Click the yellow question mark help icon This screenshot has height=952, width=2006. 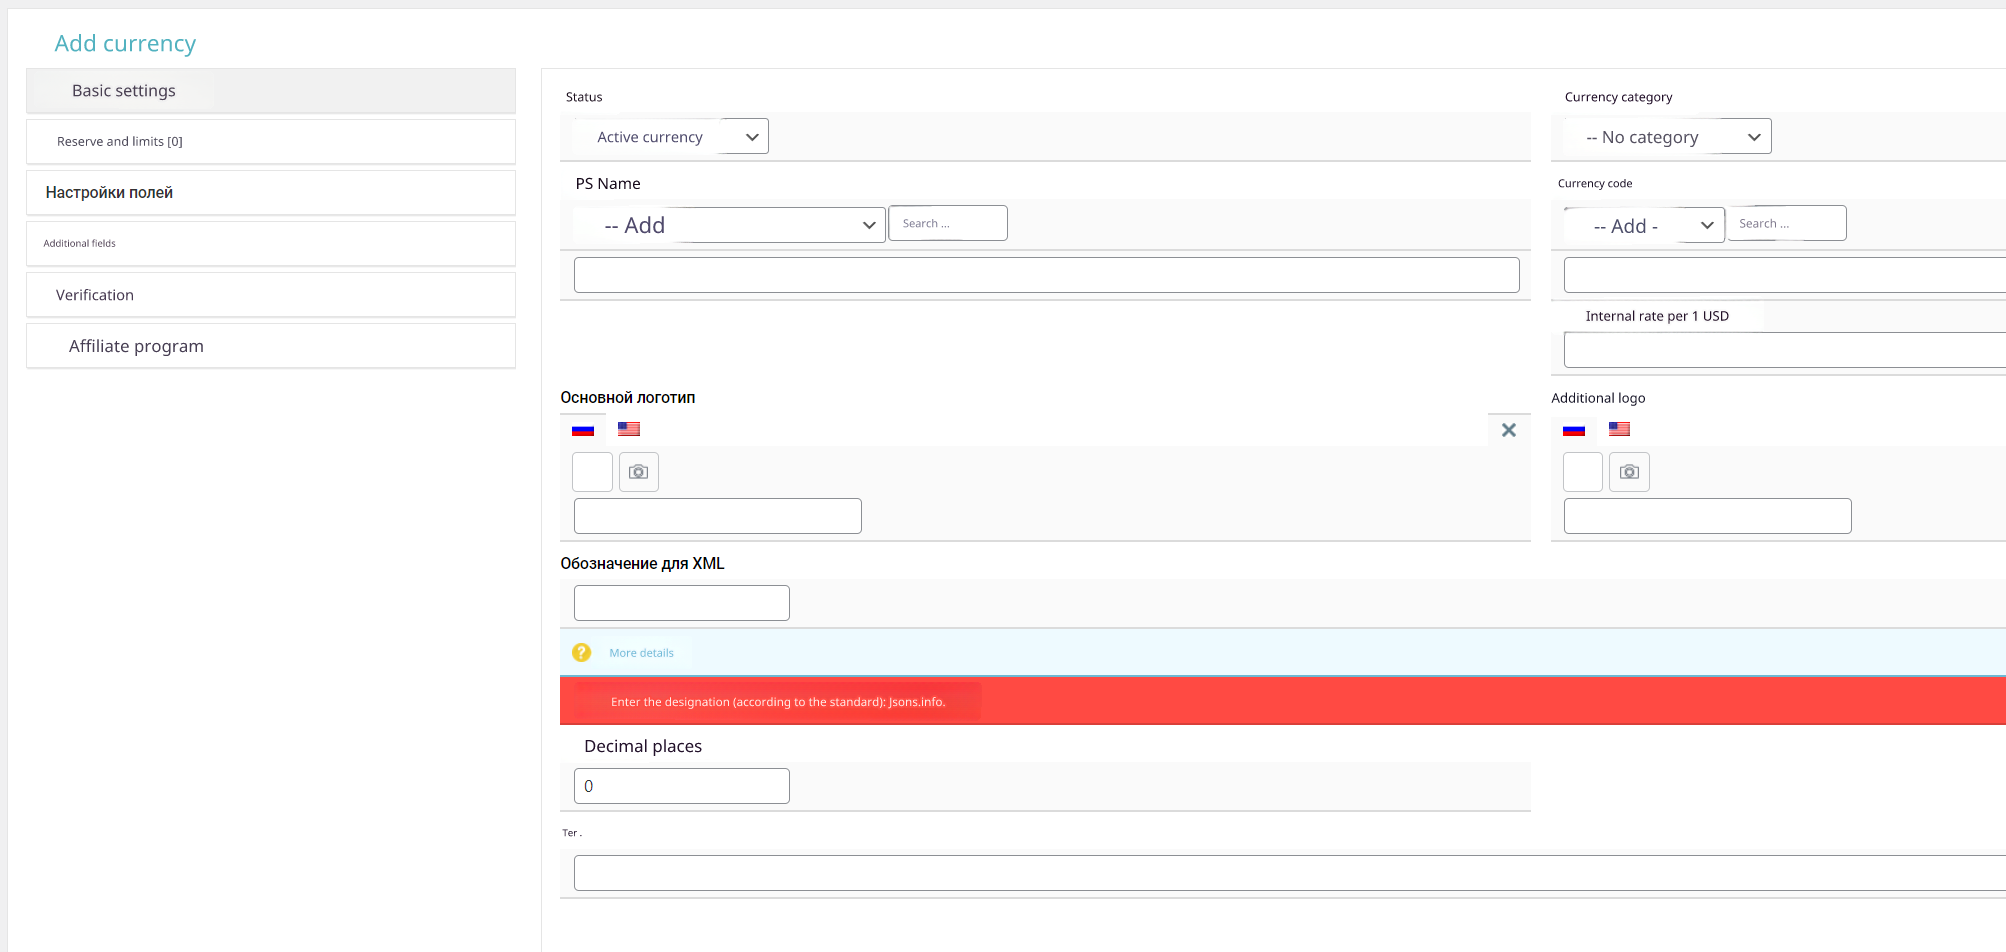pos(581,653)
